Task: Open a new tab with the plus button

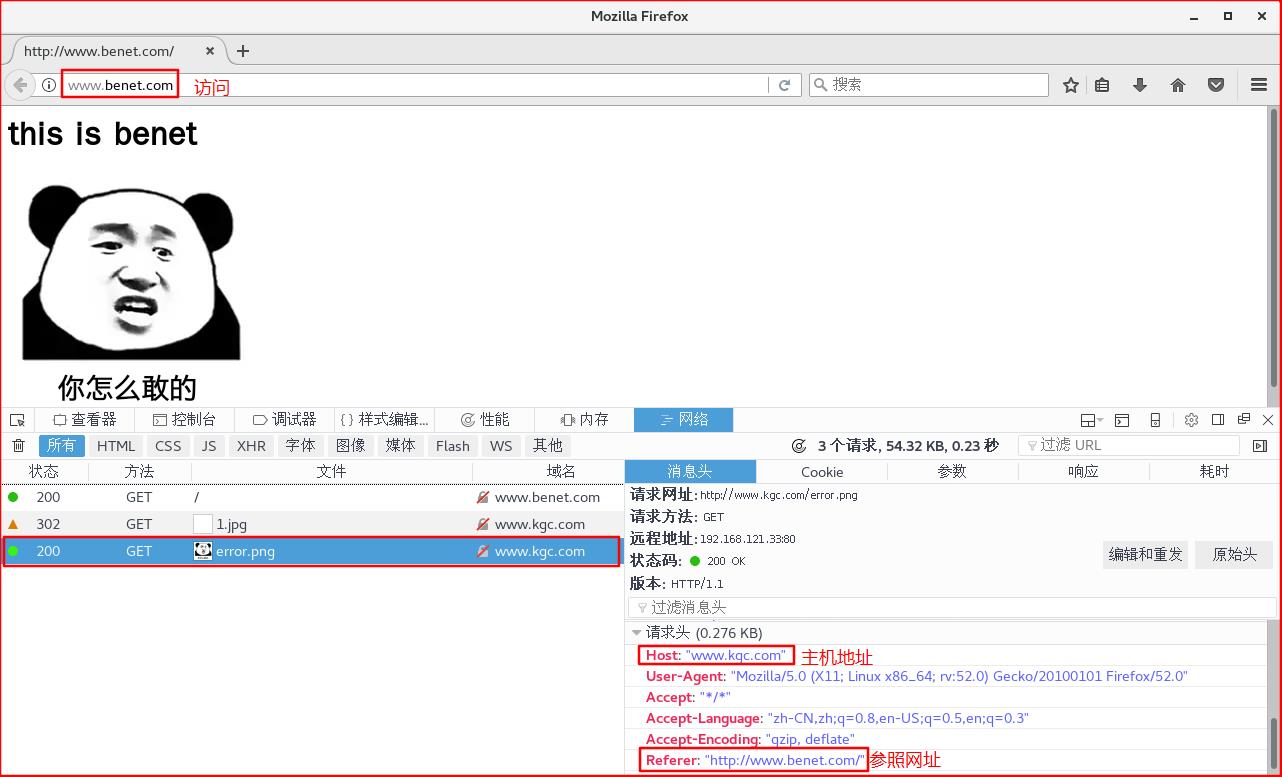Action: [x=242, y=51]
